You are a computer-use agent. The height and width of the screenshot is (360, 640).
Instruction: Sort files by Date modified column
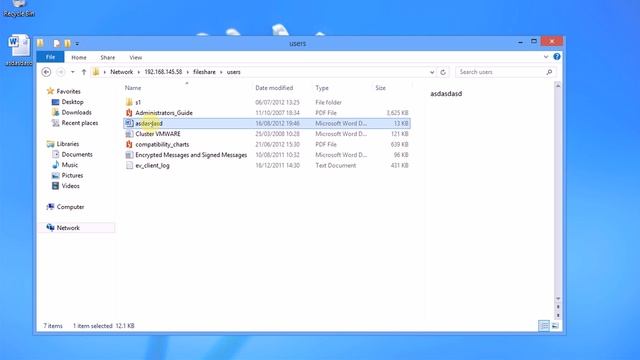[274, 88]
